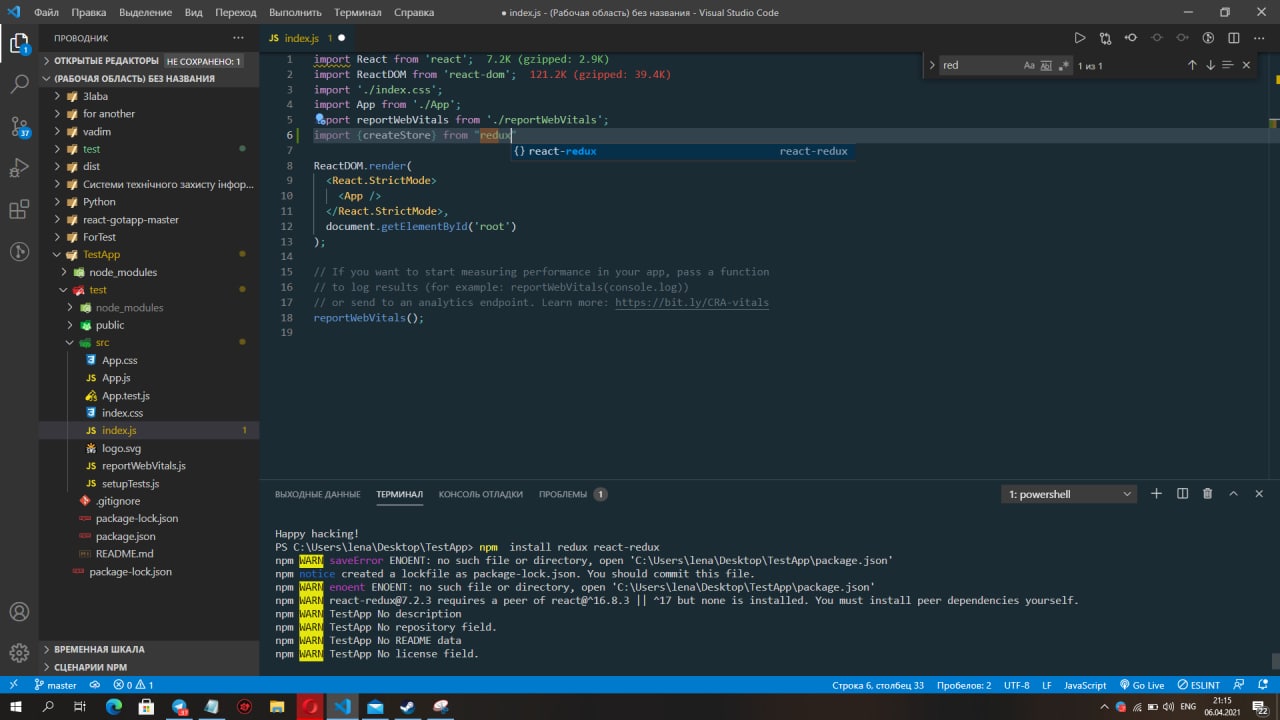
Task: Maximize the terminal panel with the up chevron
Action: tap(1233, 494)
